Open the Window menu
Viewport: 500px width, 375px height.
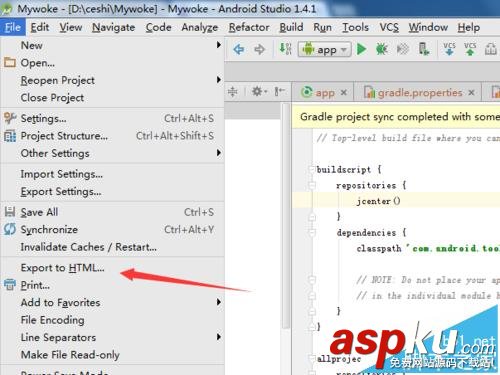pos(428,27)
